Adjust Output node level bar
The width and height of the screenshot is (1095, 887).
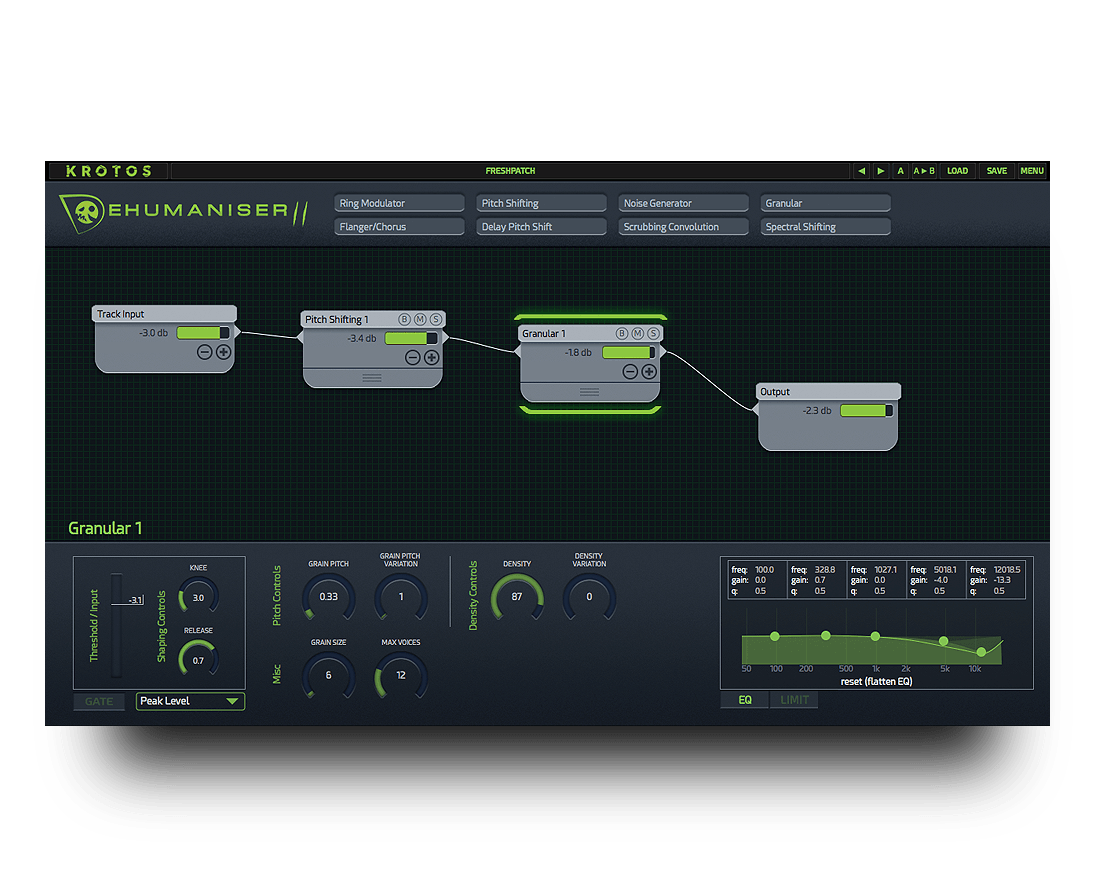(867, 411)
